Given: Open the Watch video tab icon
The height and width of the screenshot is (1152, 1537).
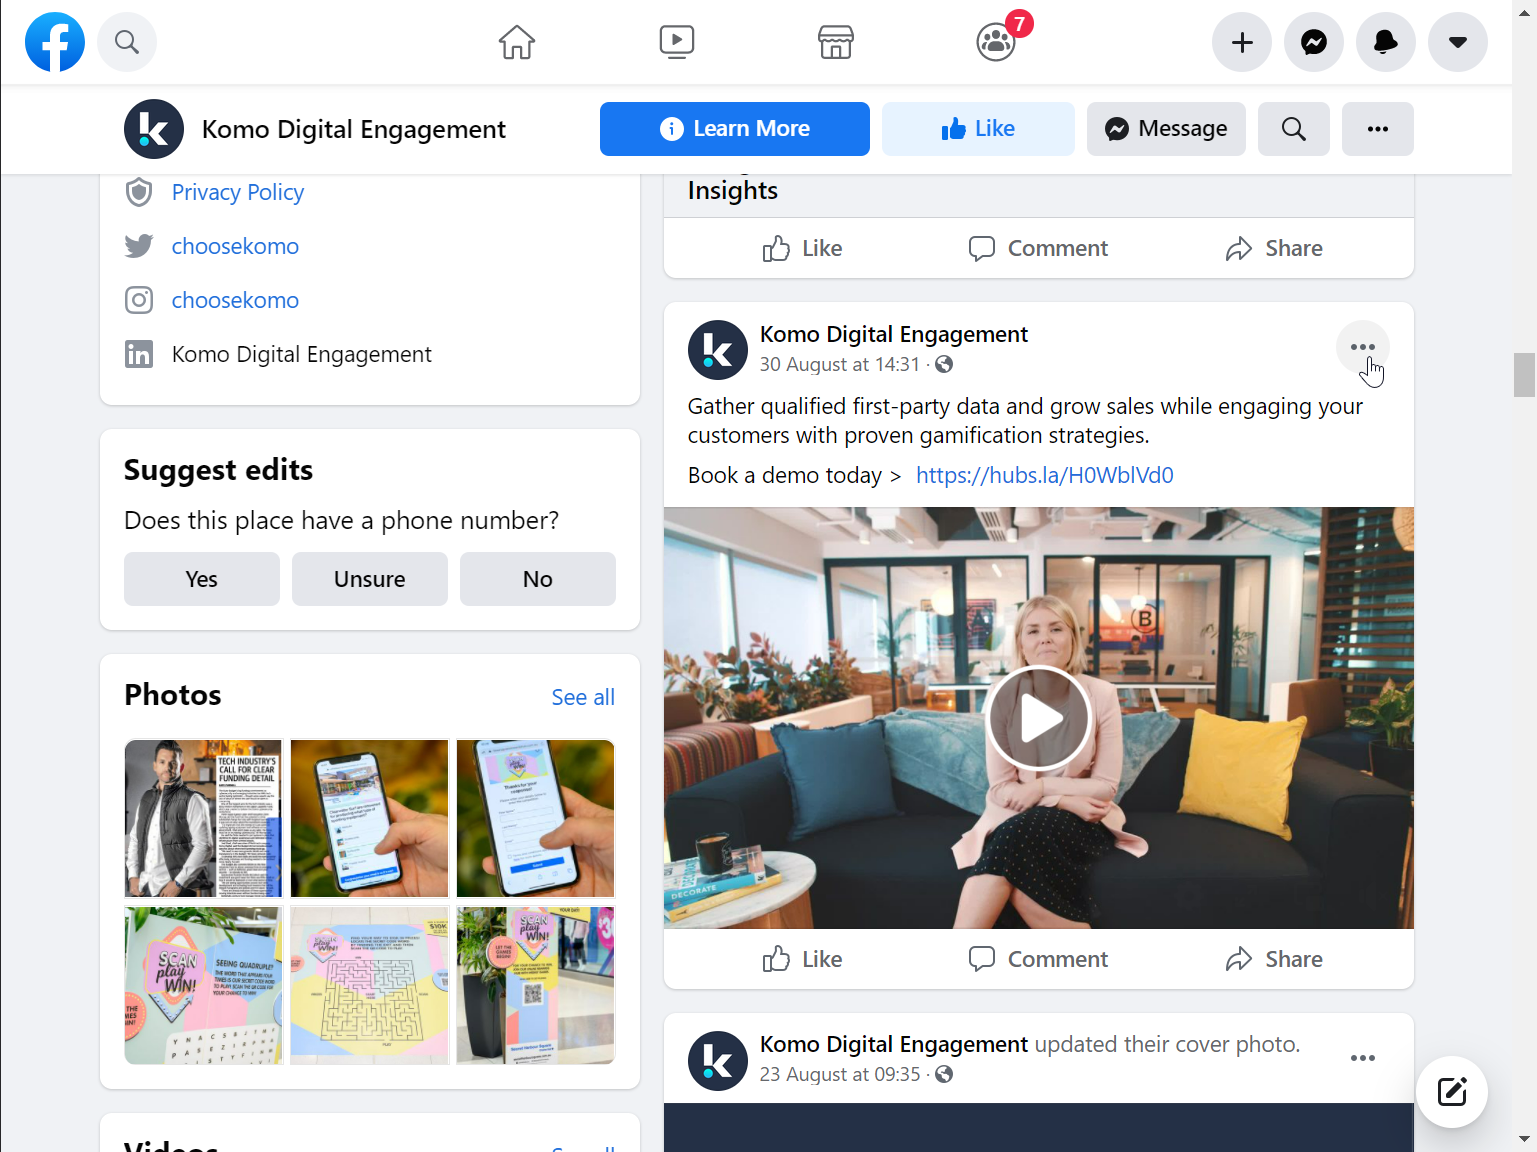Looking at the screenshot, I should coord(677,42).
